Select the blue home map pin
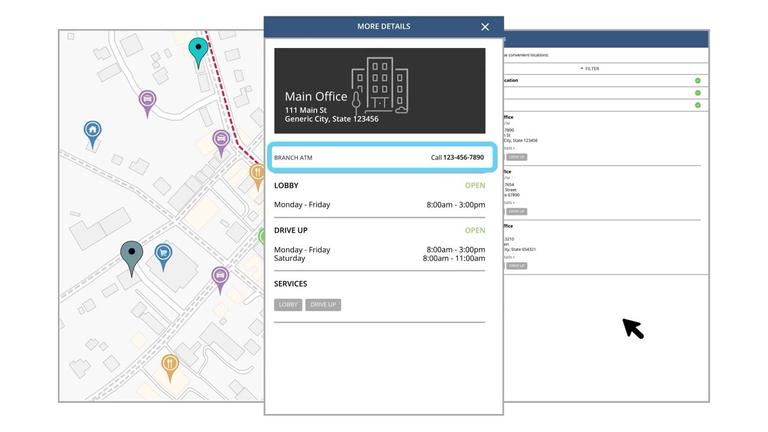The width and height of the screenshot is (768, 432). click(x=92, y=131)
